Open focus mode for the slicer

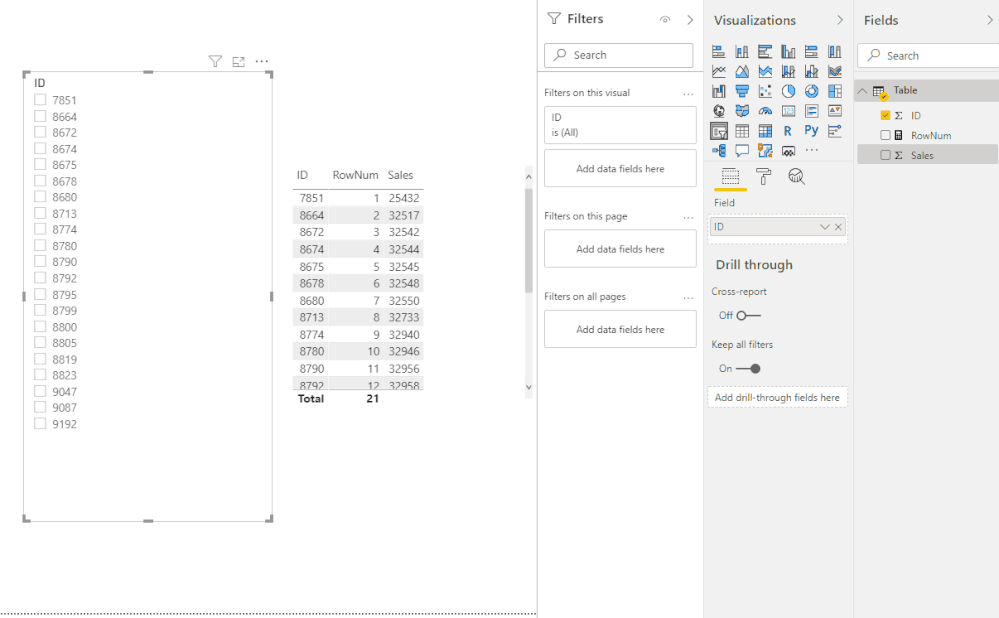238,62
